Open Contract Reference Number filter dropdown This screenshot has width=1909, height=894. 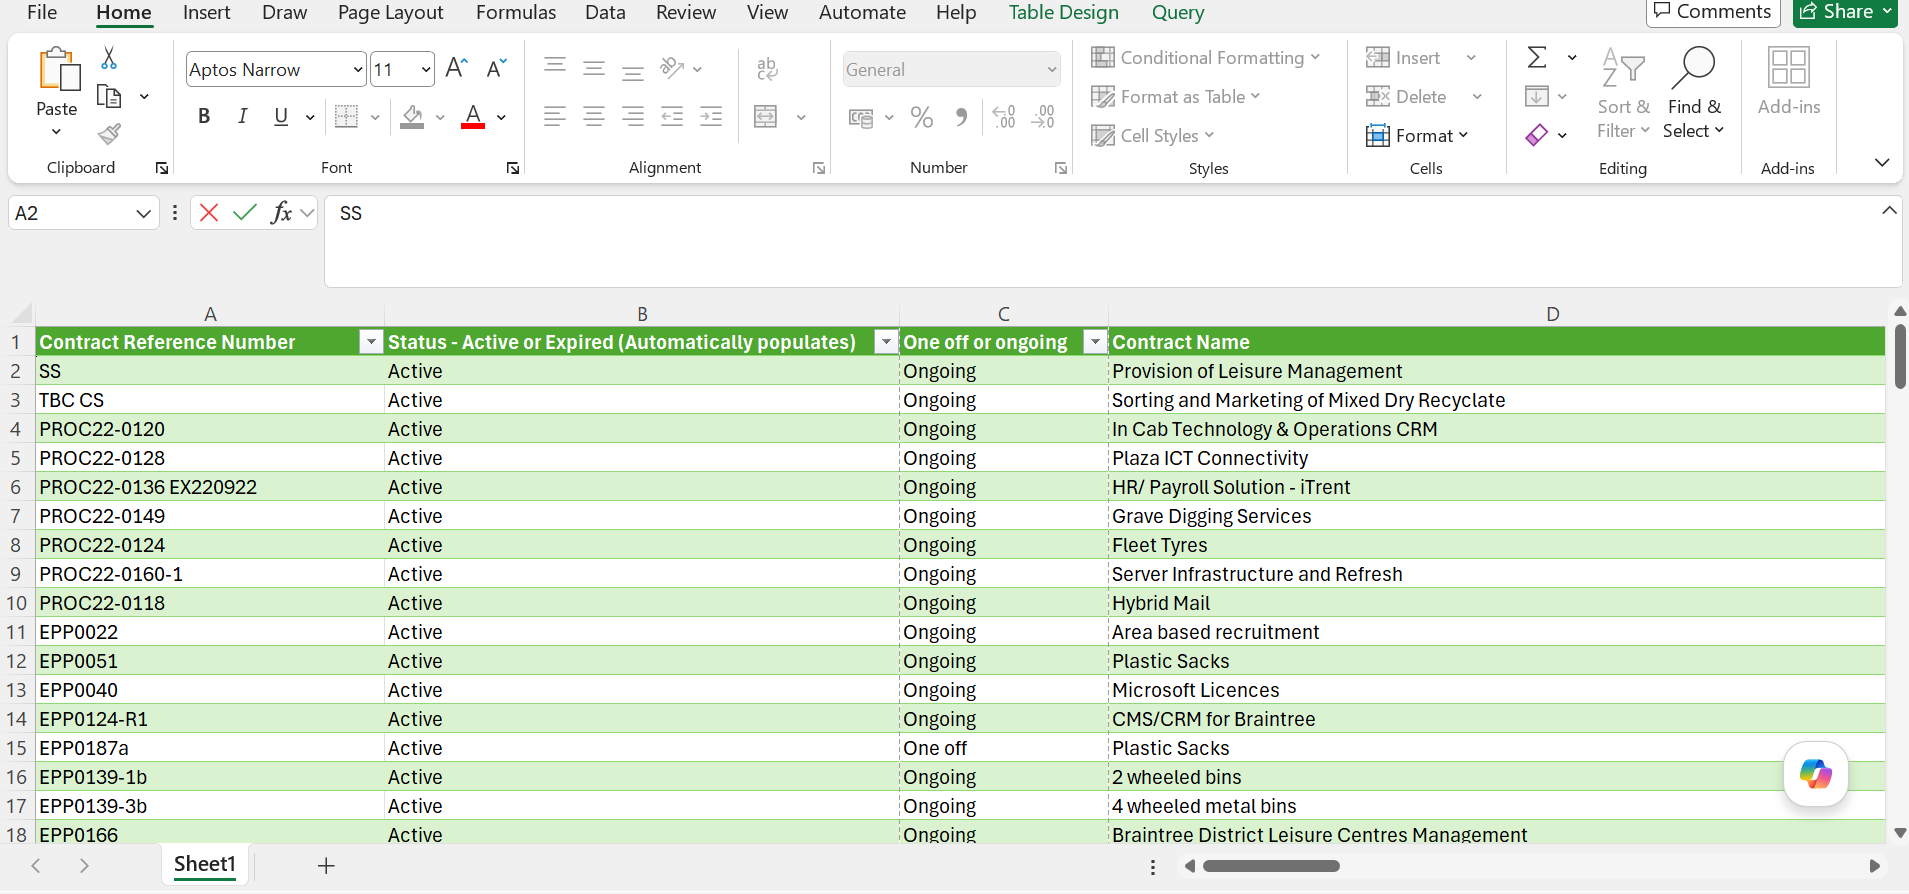click(x=371, y=342)
